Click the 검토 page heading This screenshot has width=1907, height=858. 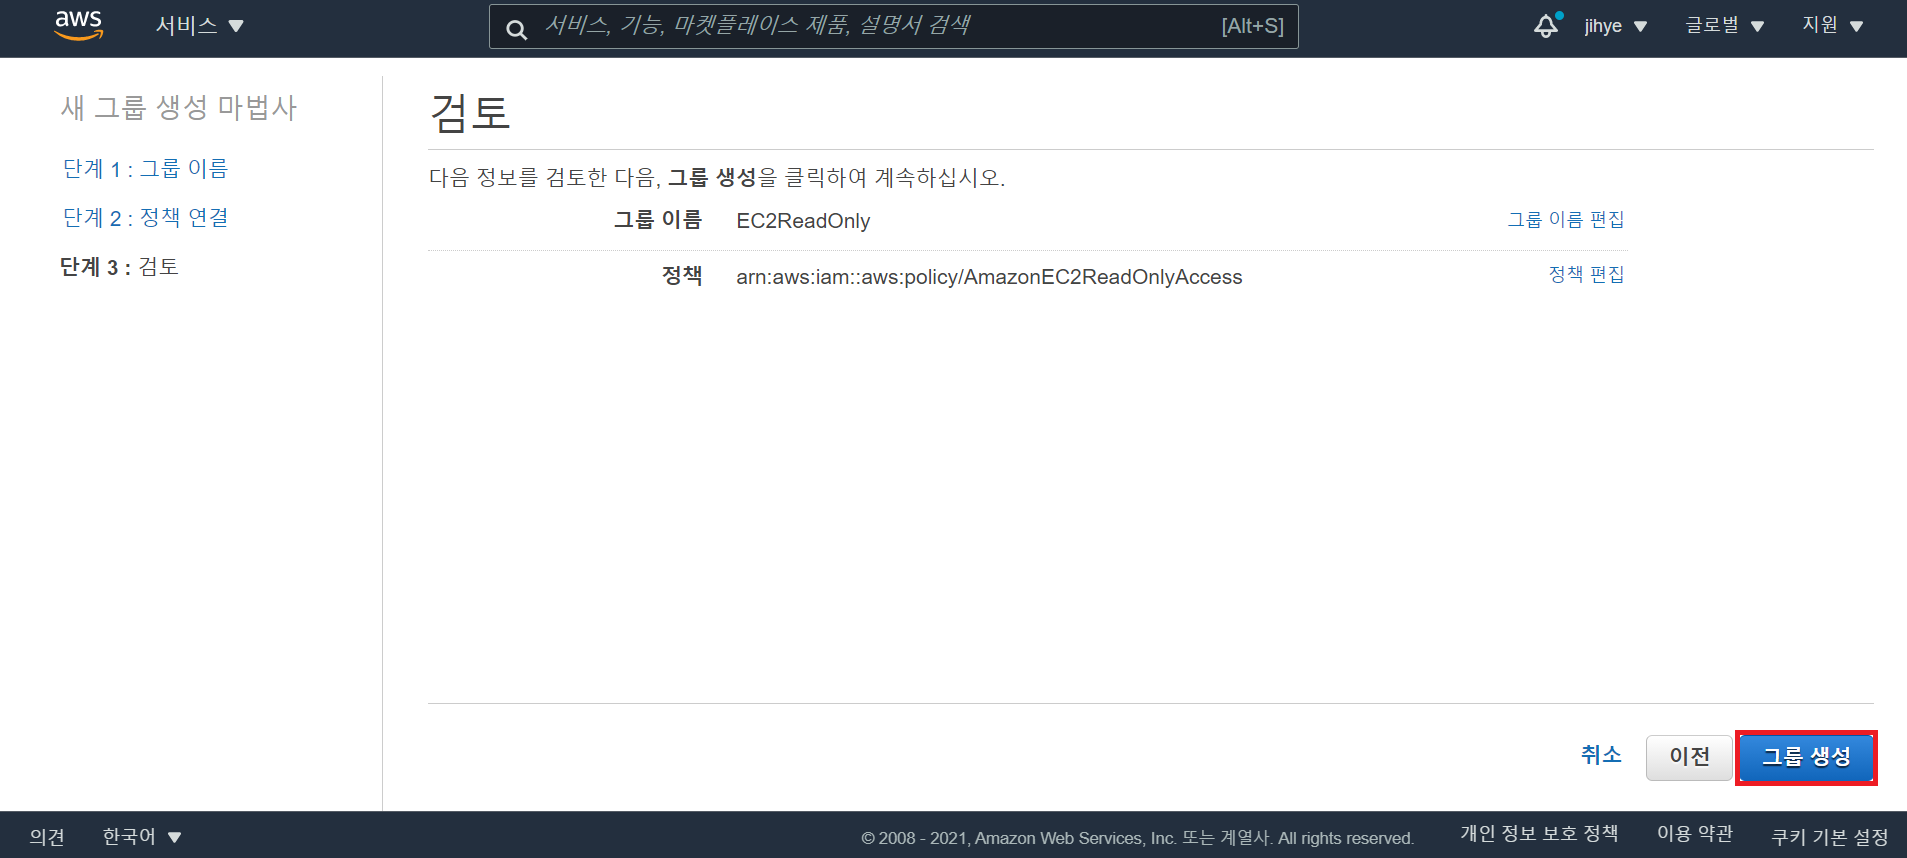click(470, 112)
